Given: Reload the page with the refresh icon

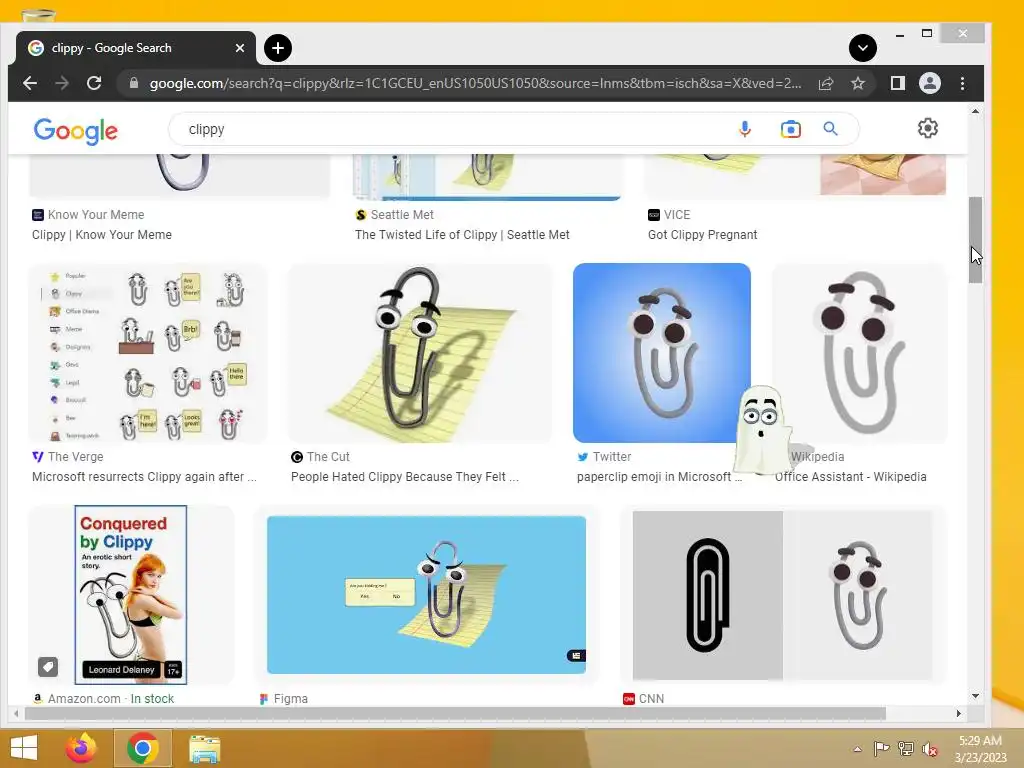Looking at the screenshot, I should pyautogui.click(x=94, y=83).
